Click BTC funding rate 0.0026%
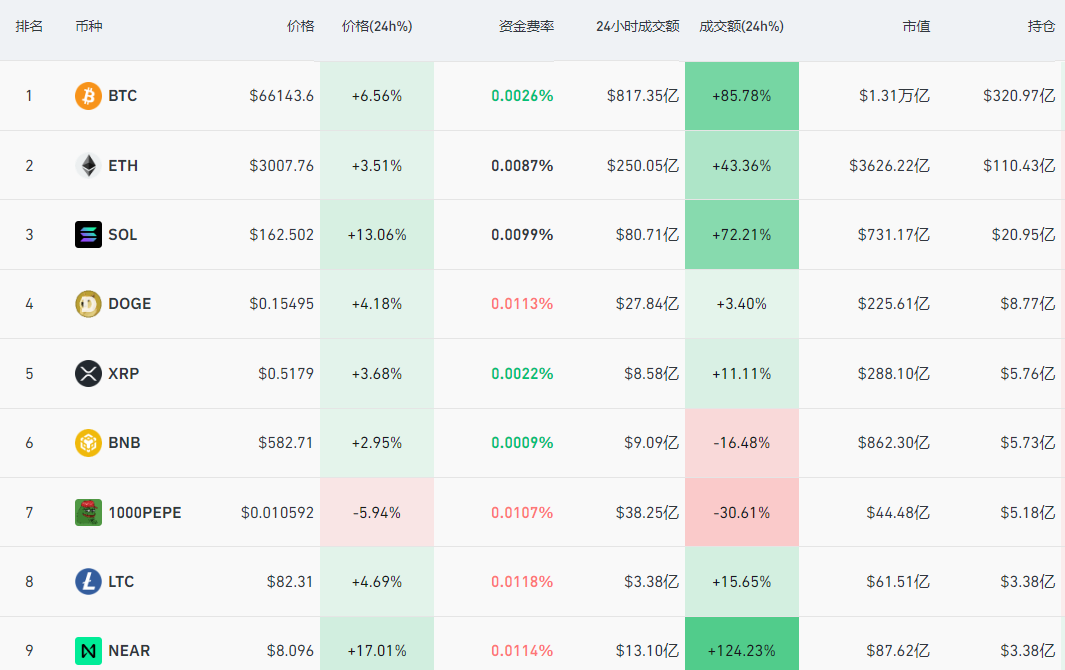This screenshot has height=670, width=1065. pyautogui.click(x=522, y=96)
